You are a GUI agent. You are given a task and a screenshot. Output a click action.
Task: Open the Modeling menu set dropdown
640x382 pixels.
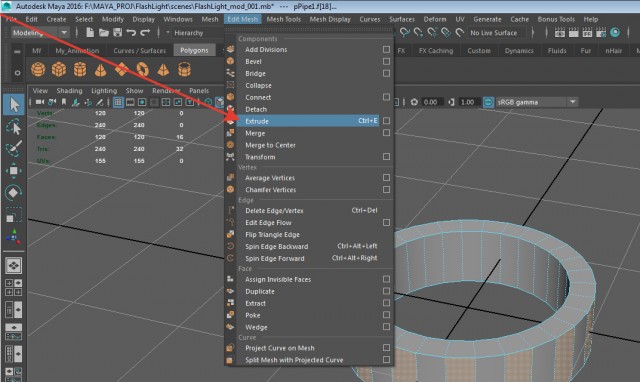point(39,33)
